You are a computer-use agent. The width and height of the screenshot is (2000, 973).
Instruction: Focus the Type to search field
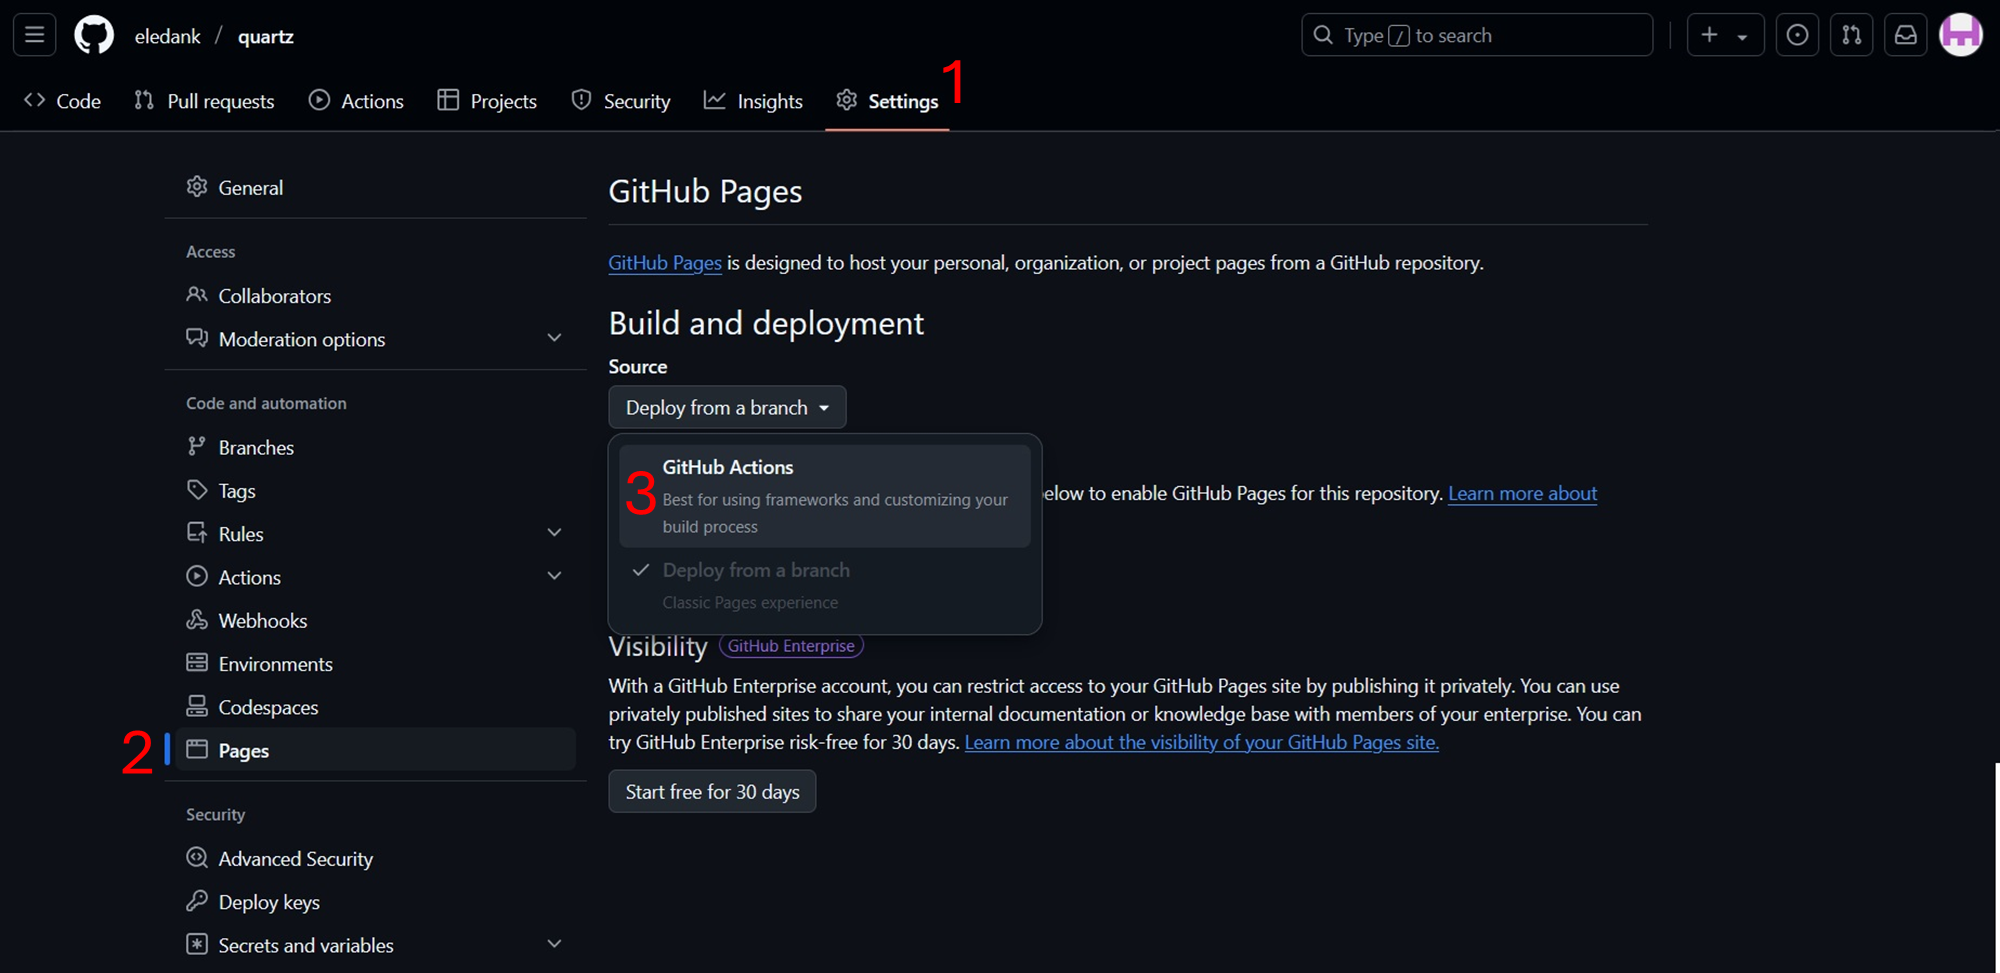[1477, 35]
